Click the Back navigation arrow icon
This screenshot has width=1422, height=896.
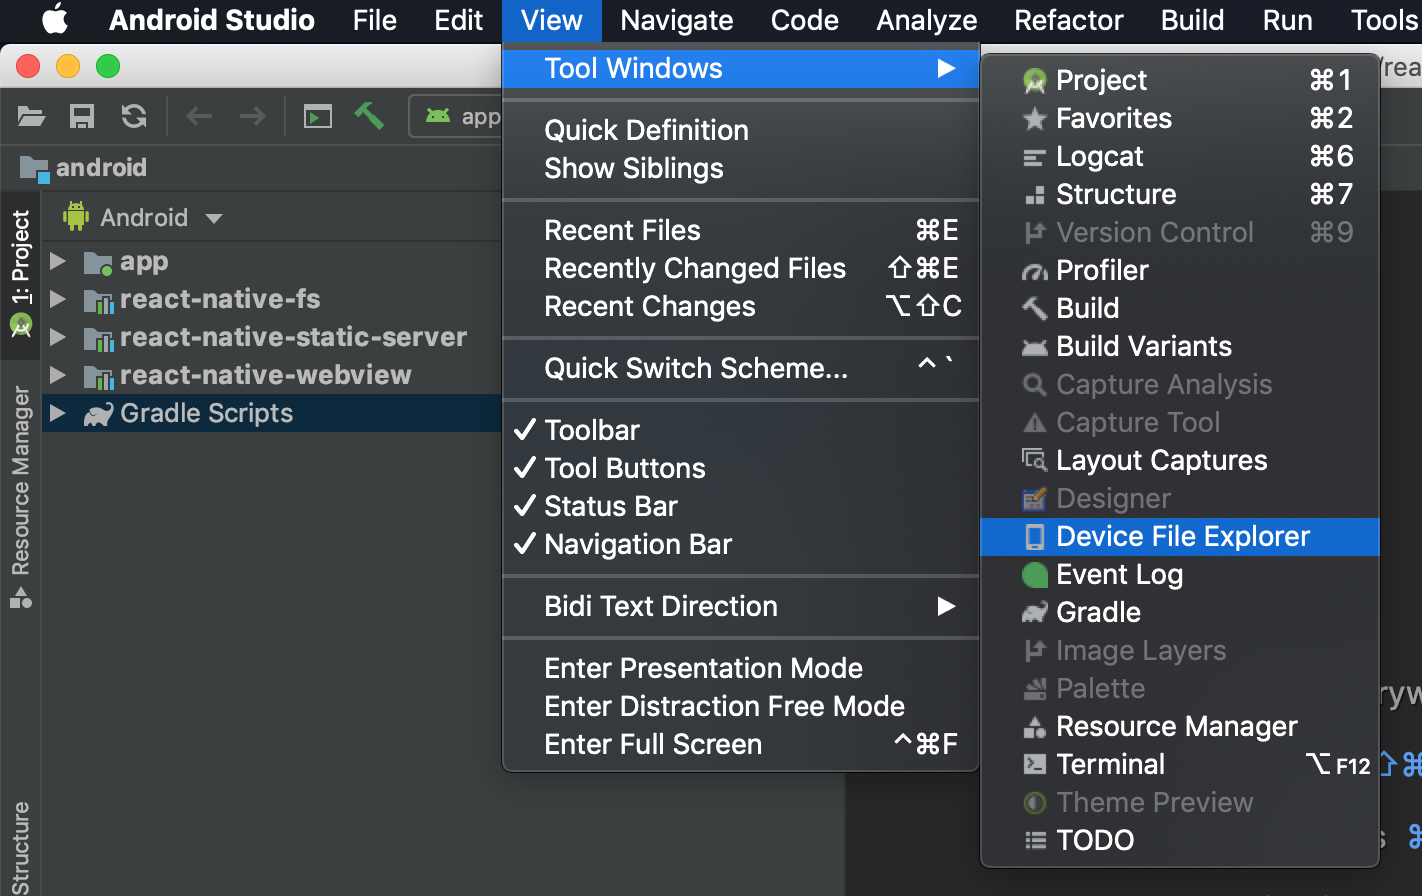(199, 117)
